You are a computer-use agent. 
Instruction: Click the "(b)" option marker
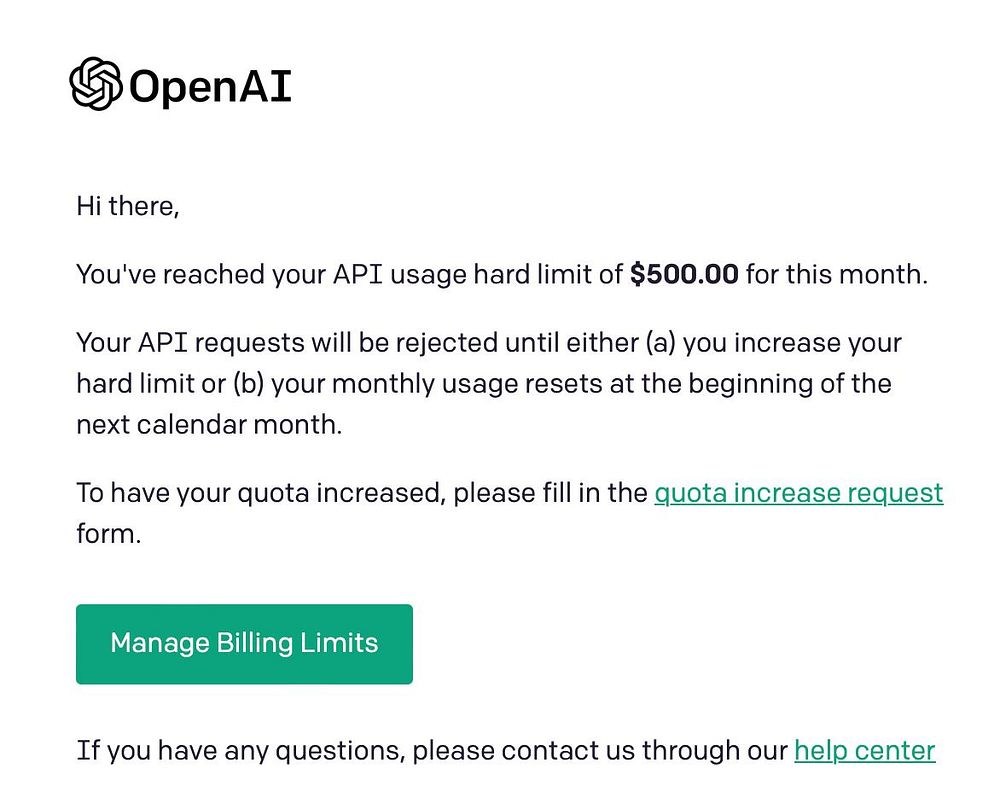tap(249, 384)
